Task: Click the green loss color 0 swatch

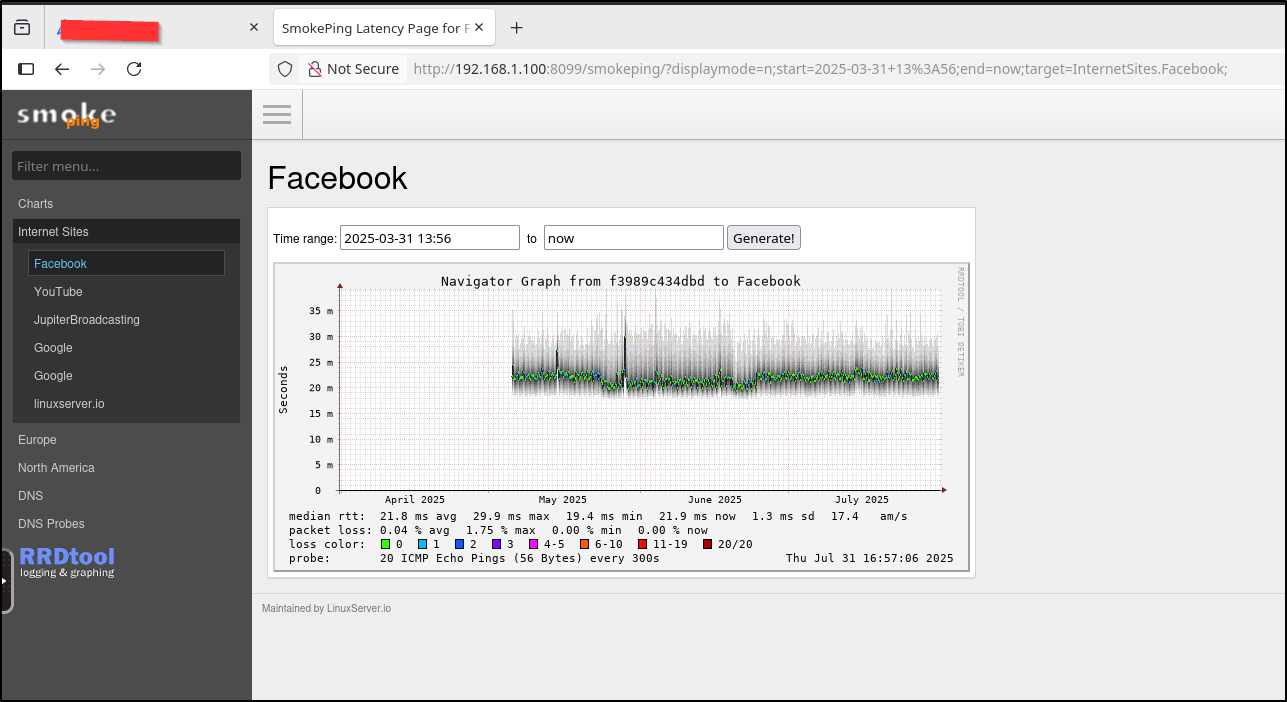Action: point(386,544)
